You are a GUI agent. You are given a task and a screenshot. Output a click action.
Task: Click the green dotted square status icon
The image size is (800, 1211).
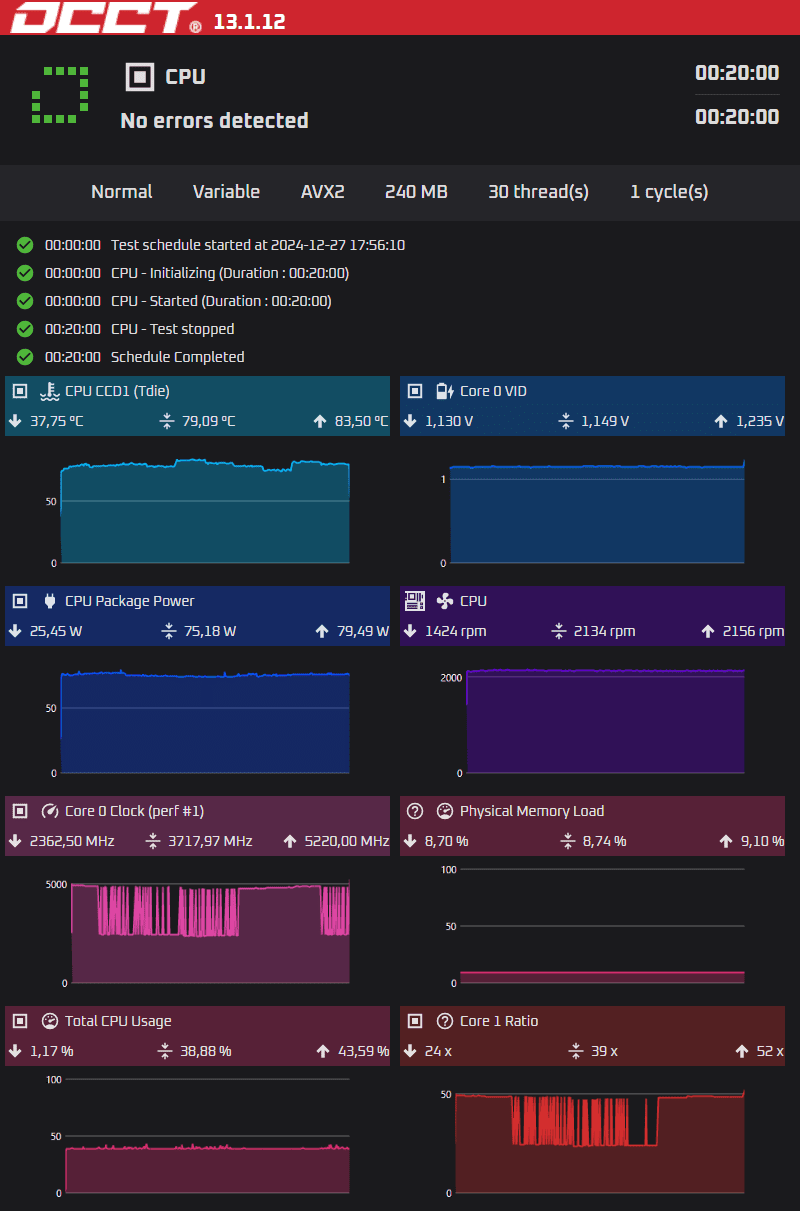60,96
